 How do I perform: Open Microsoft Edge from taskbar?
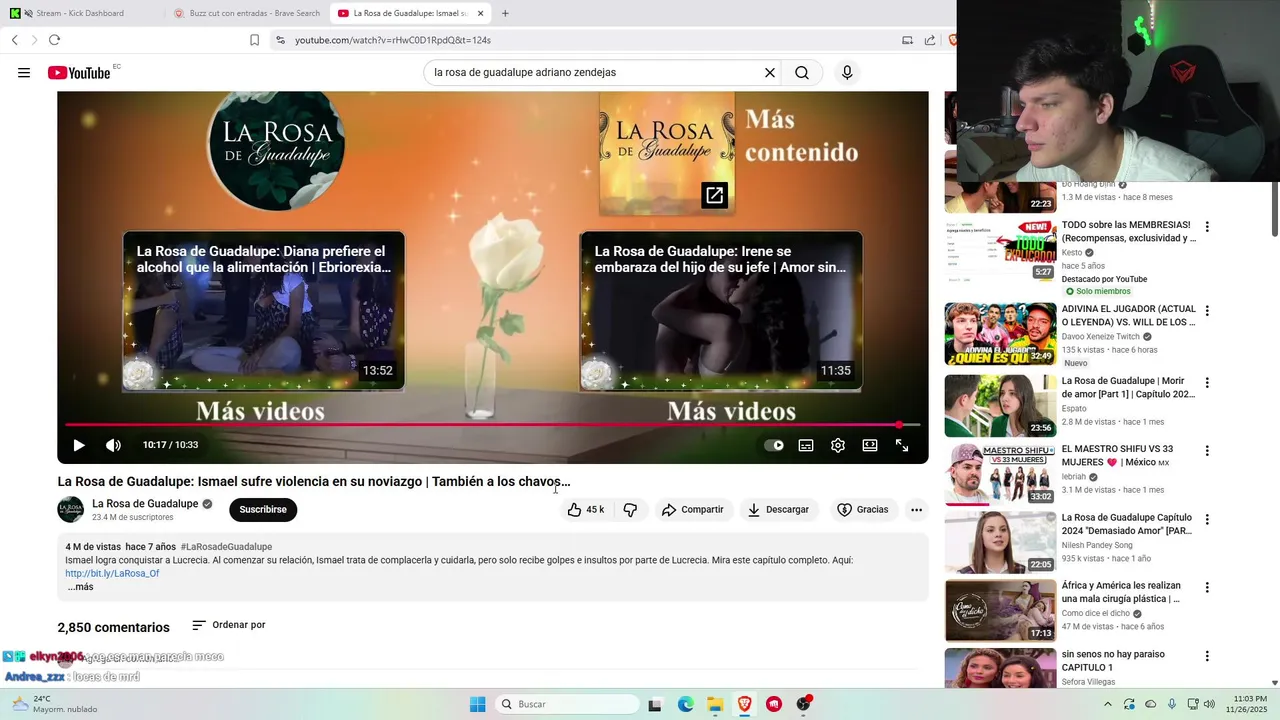[x=685, y=704]
